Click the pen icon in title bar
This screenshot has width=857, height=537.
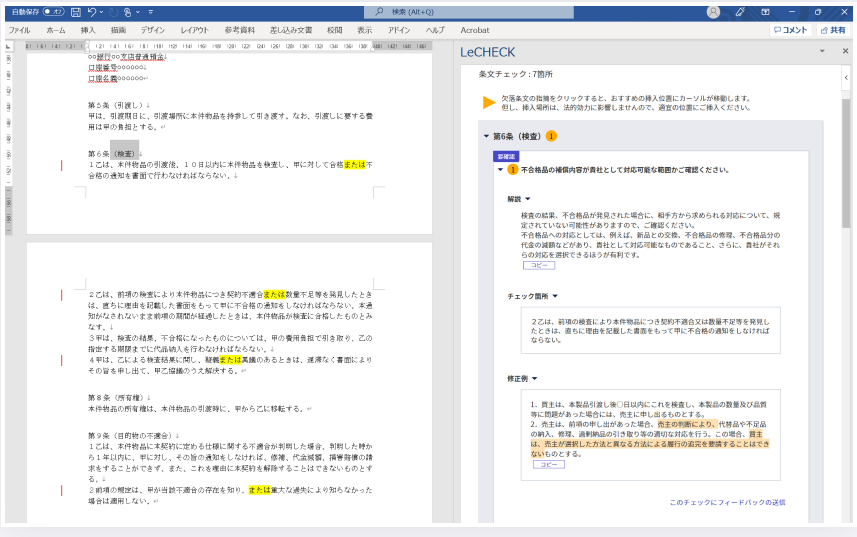(x=740, y=12)
